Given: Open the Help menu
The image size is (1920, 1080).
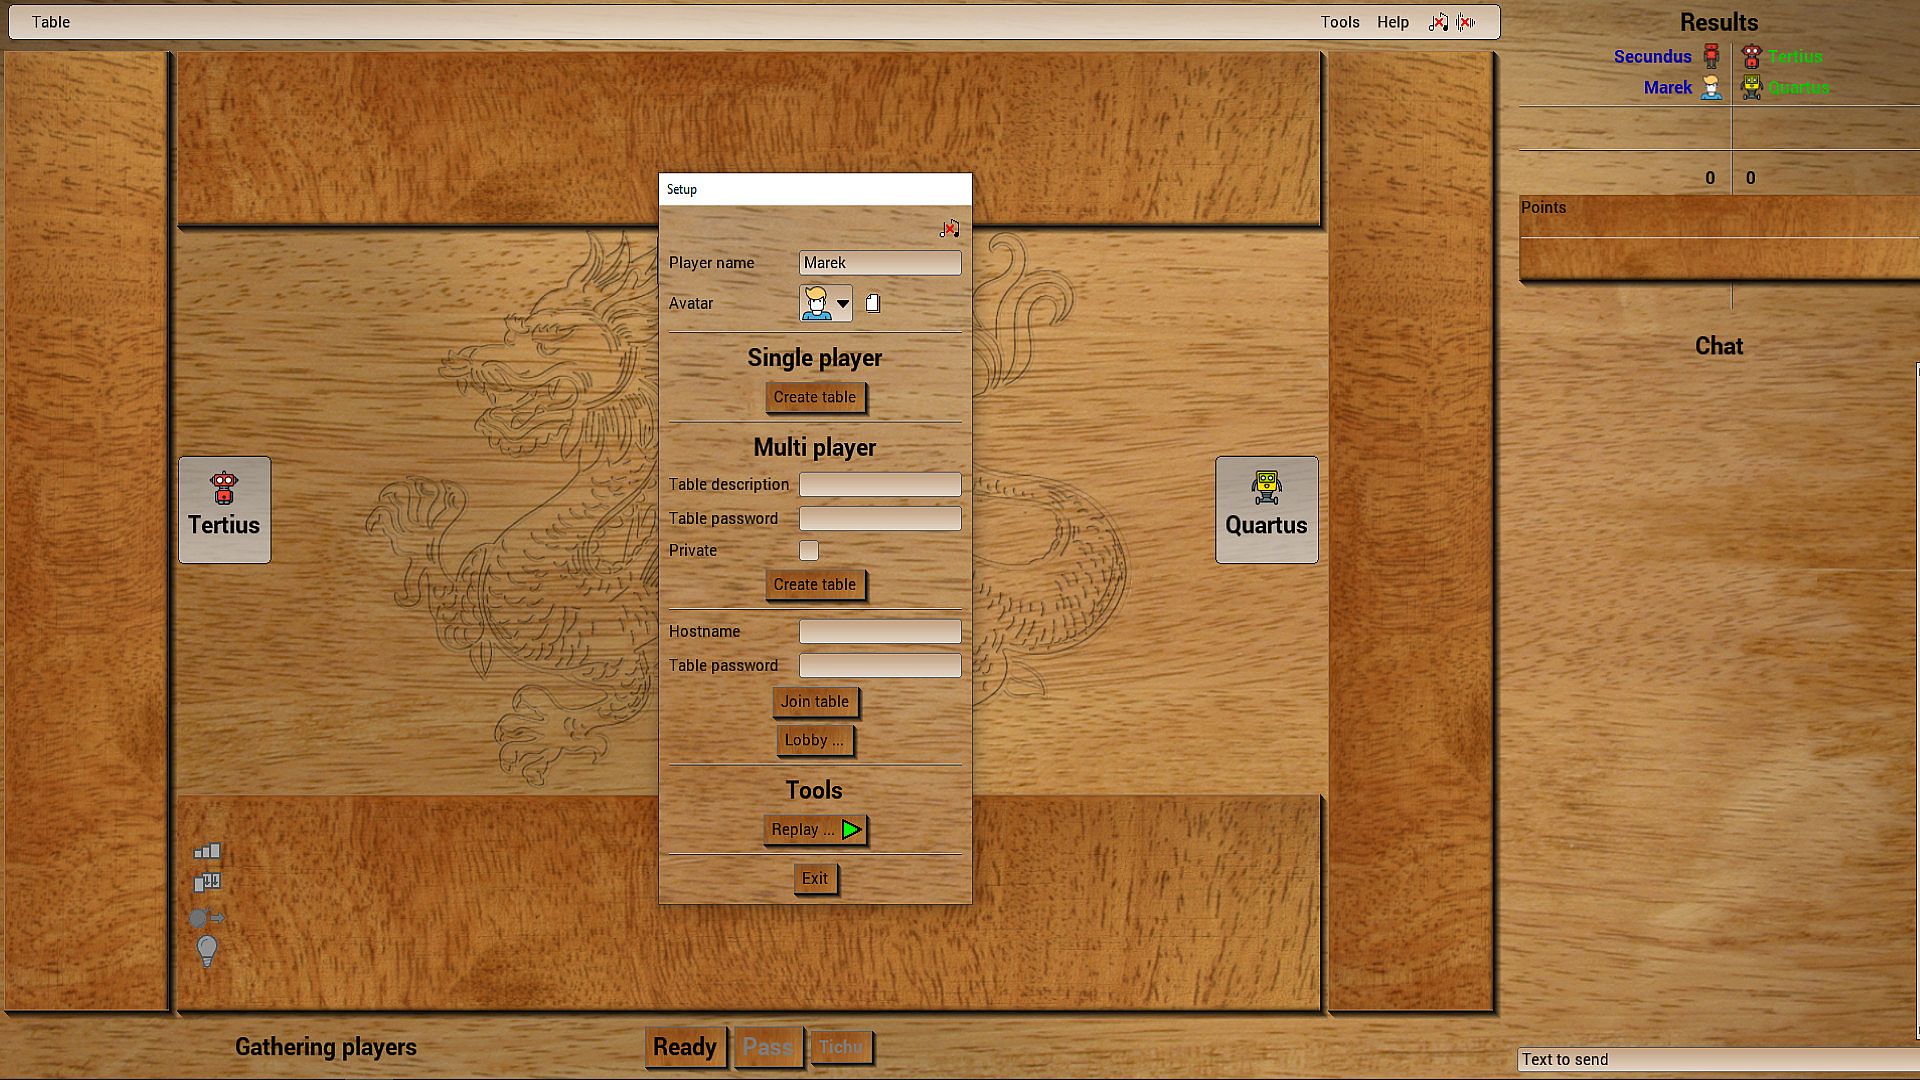Looking at the screenshot, I should 1392,22.
